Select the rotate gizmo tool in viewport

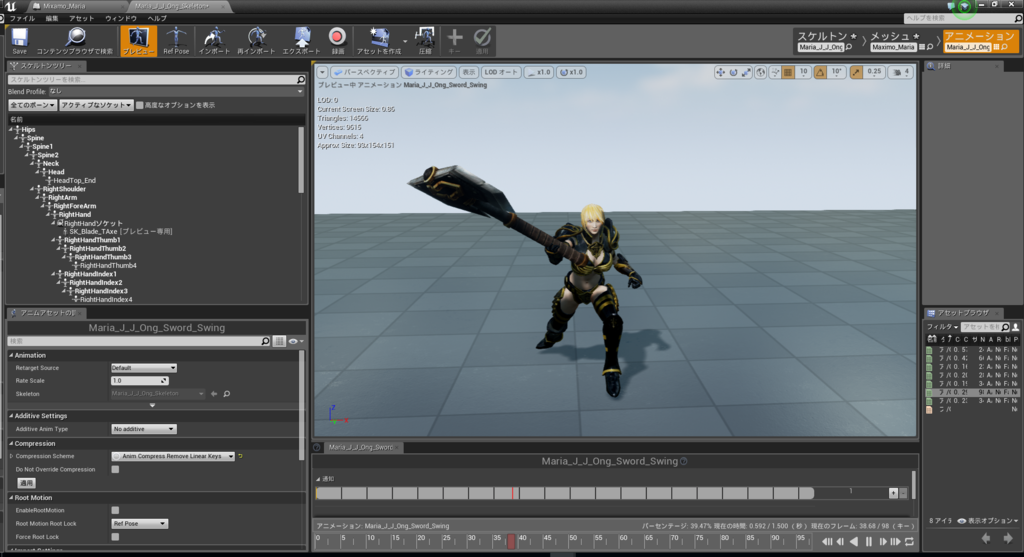click(x=733, y=72)
